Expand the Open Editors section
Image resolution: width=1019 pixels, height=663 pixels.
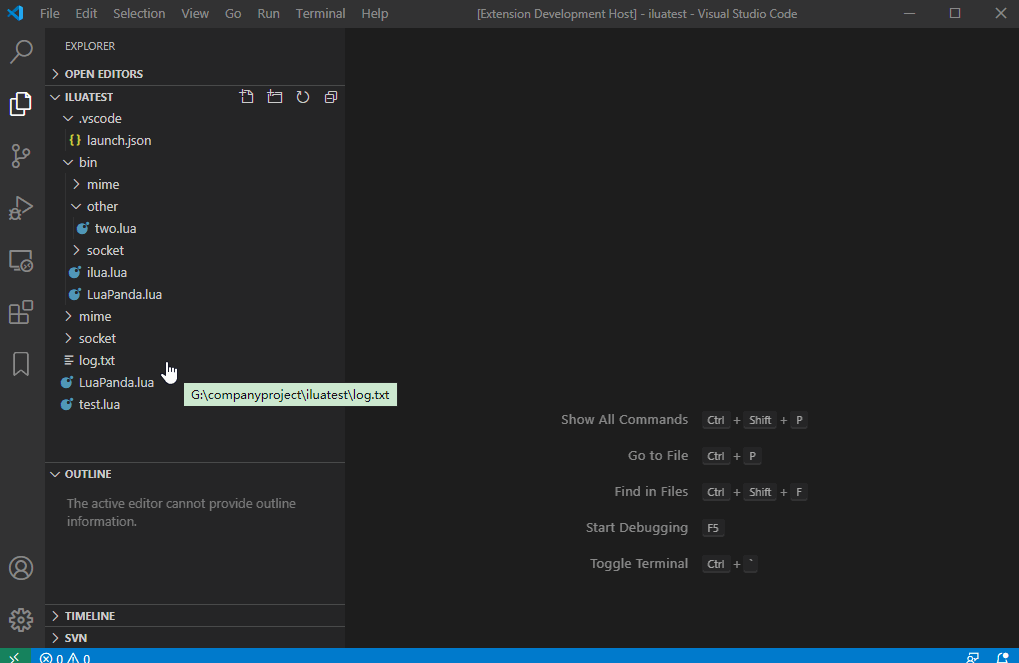(x=195, y=74)
